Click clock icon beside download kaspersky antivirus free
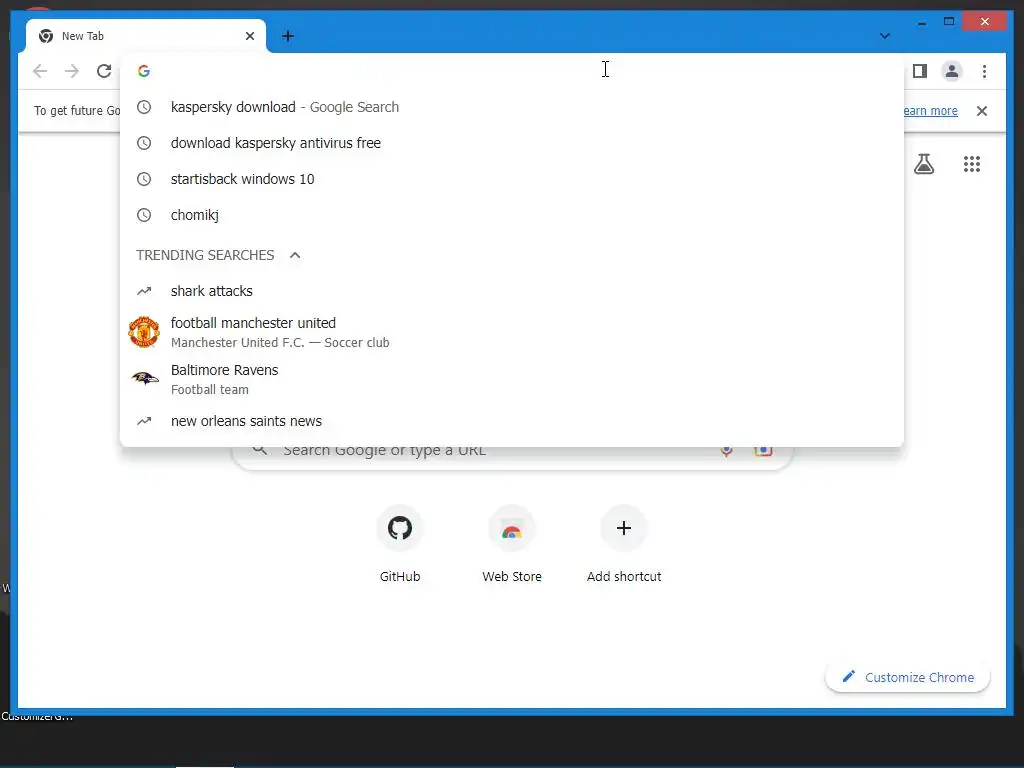Screen dimensions: 1024x768 tap(144, 143)
